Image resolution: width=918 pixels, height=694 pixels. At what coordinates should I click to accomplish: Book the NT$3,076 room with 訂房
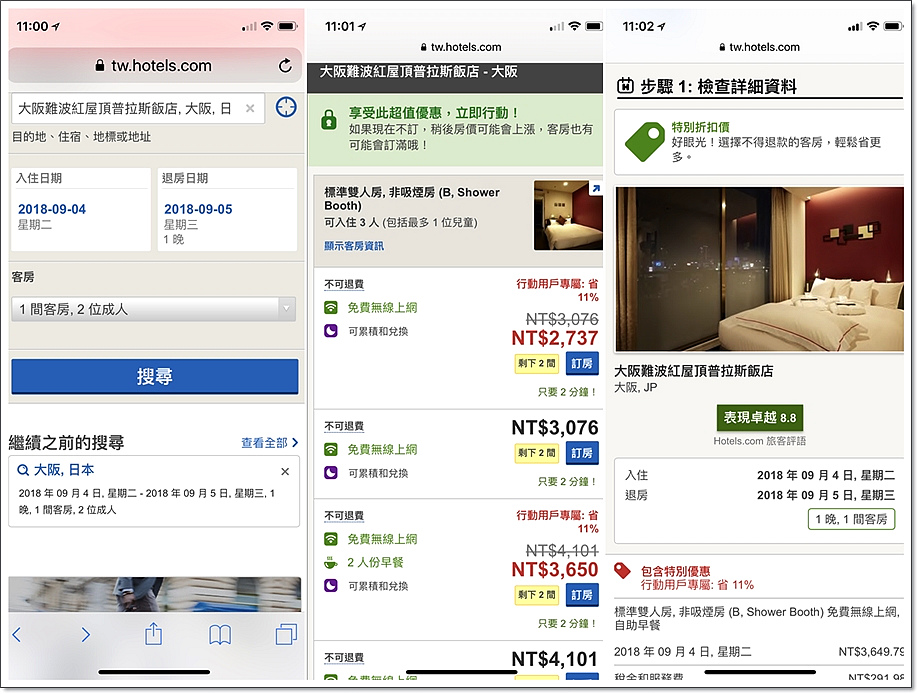582,453
